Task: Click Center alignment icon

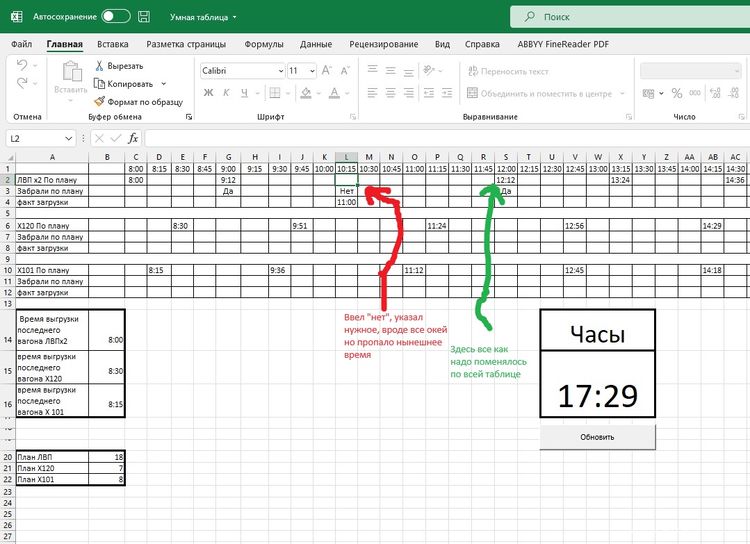Action: point(391,93)
